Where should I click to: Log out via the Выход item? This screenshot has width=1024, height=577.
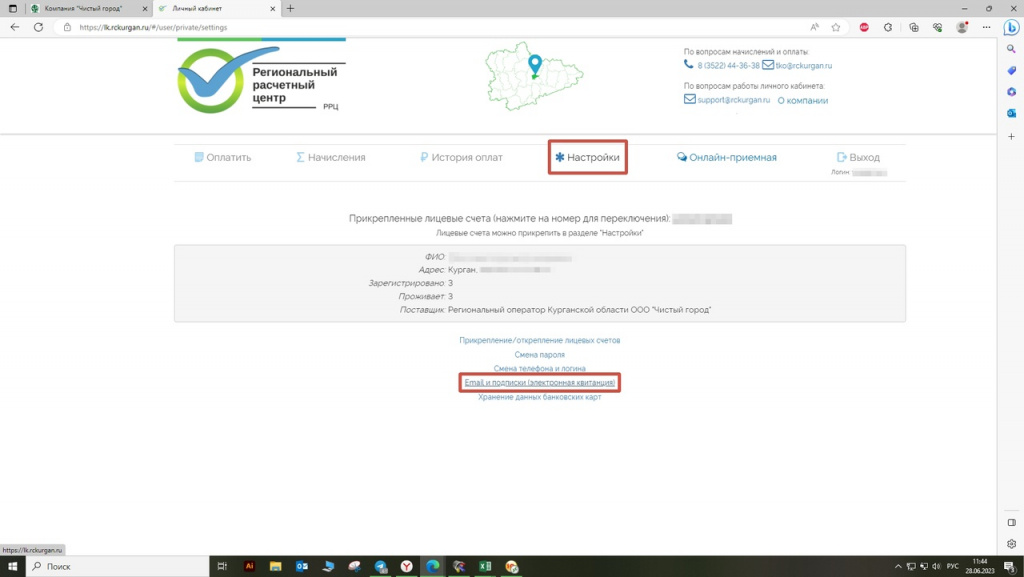tap(858, 157)
